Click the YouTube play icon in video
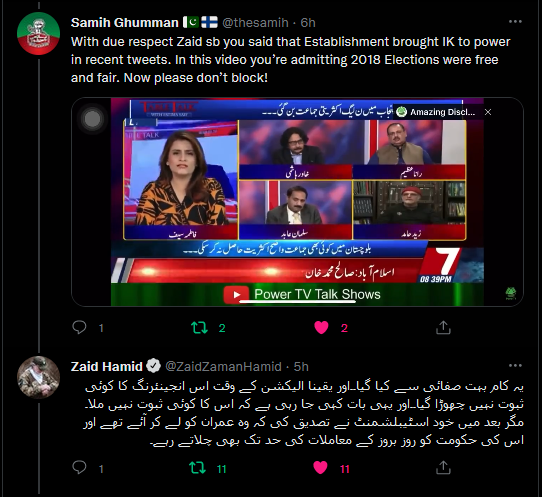 tap(236, 294)
